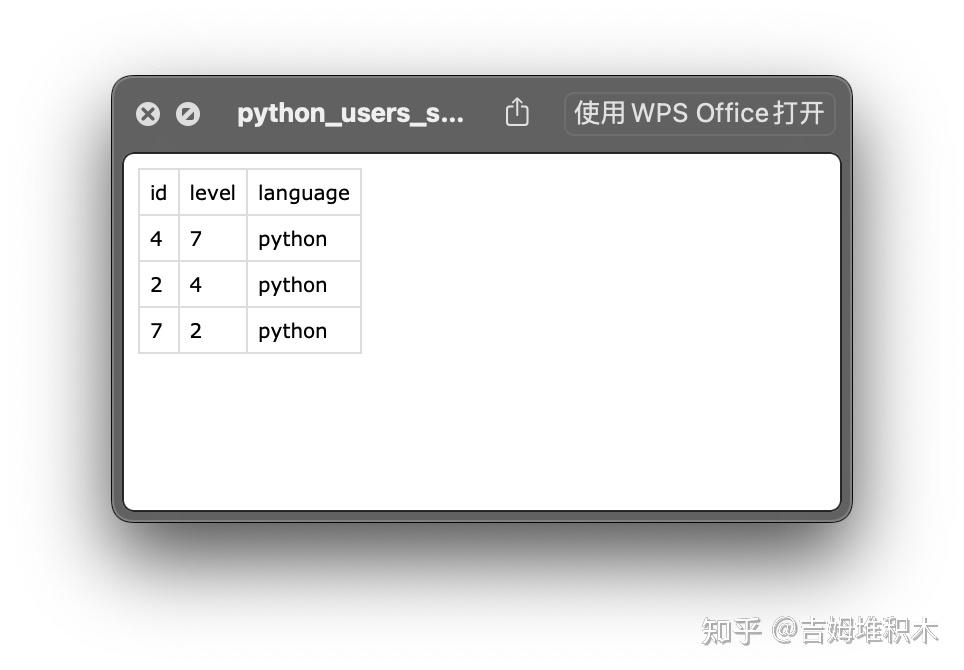Click the first python language cell
This screenshot has height=670, width=964.
click(291, 238)
